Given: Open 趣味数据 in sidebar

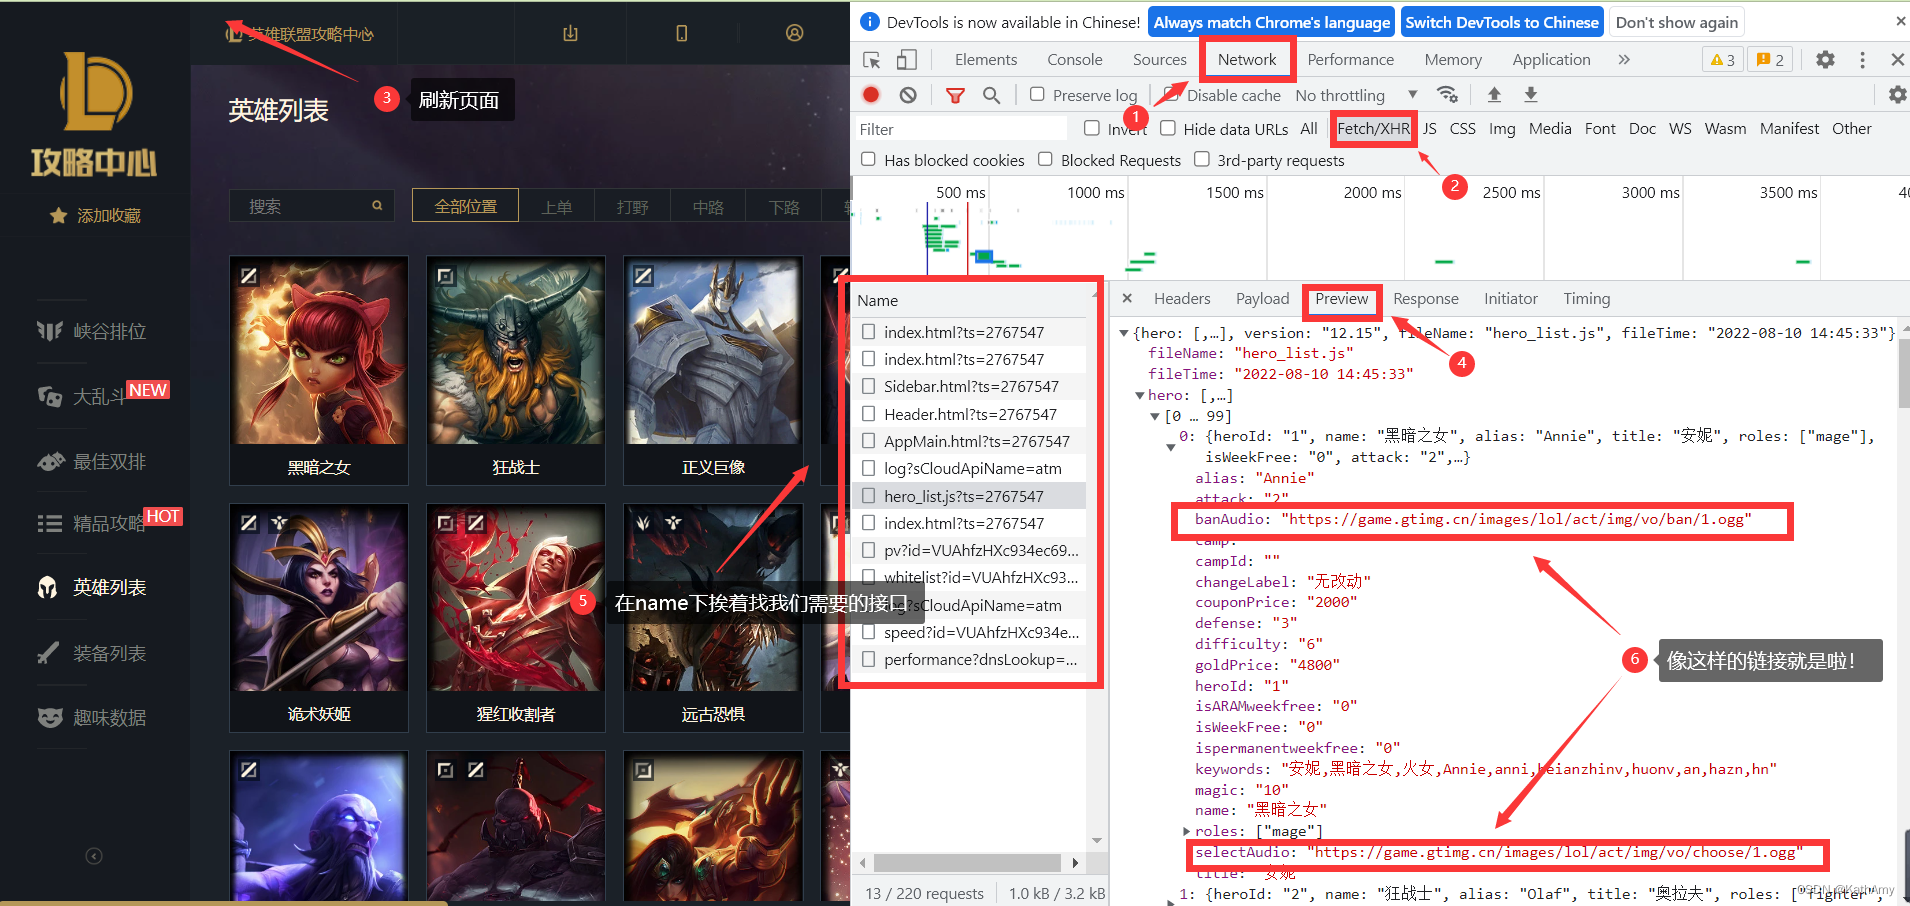Looking at the screenshot, I should coord(92,718).
